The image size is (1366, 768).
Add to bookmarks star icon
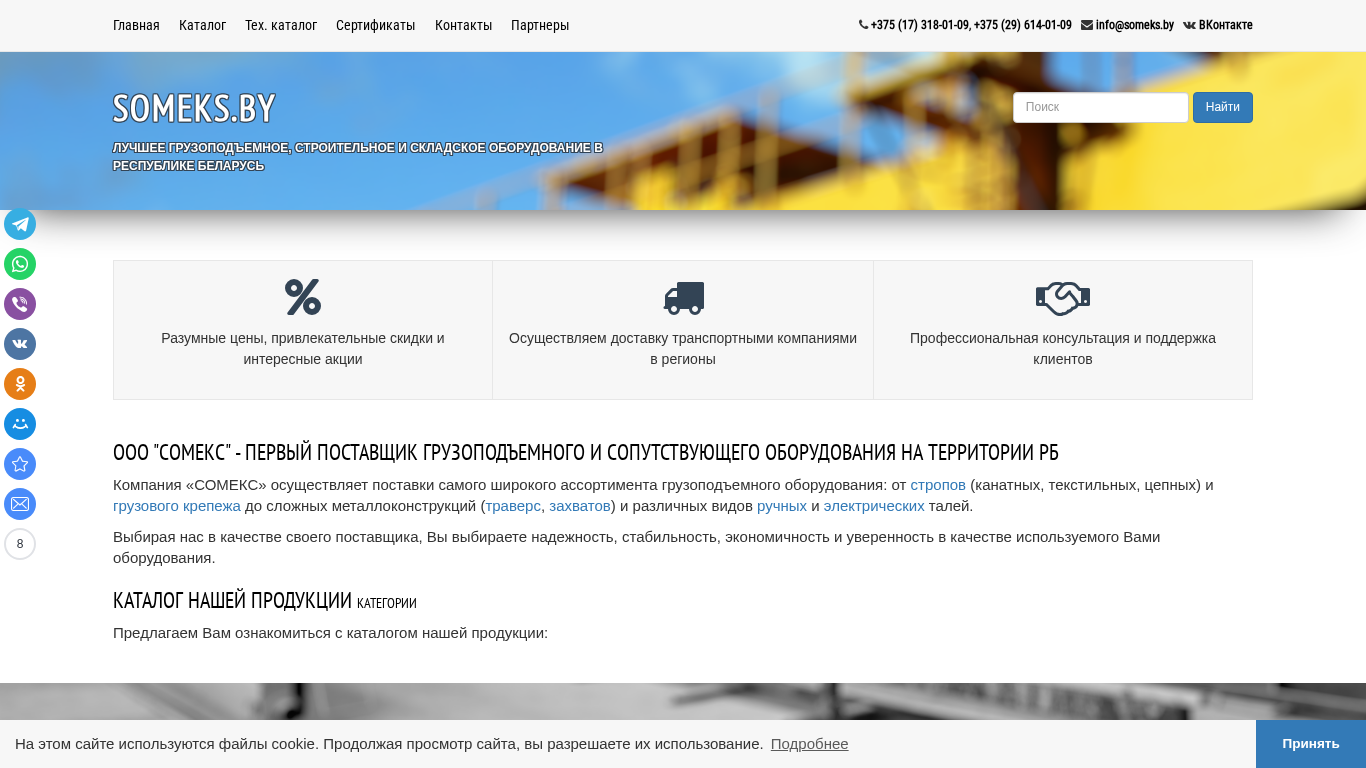(x=20, y=464)
